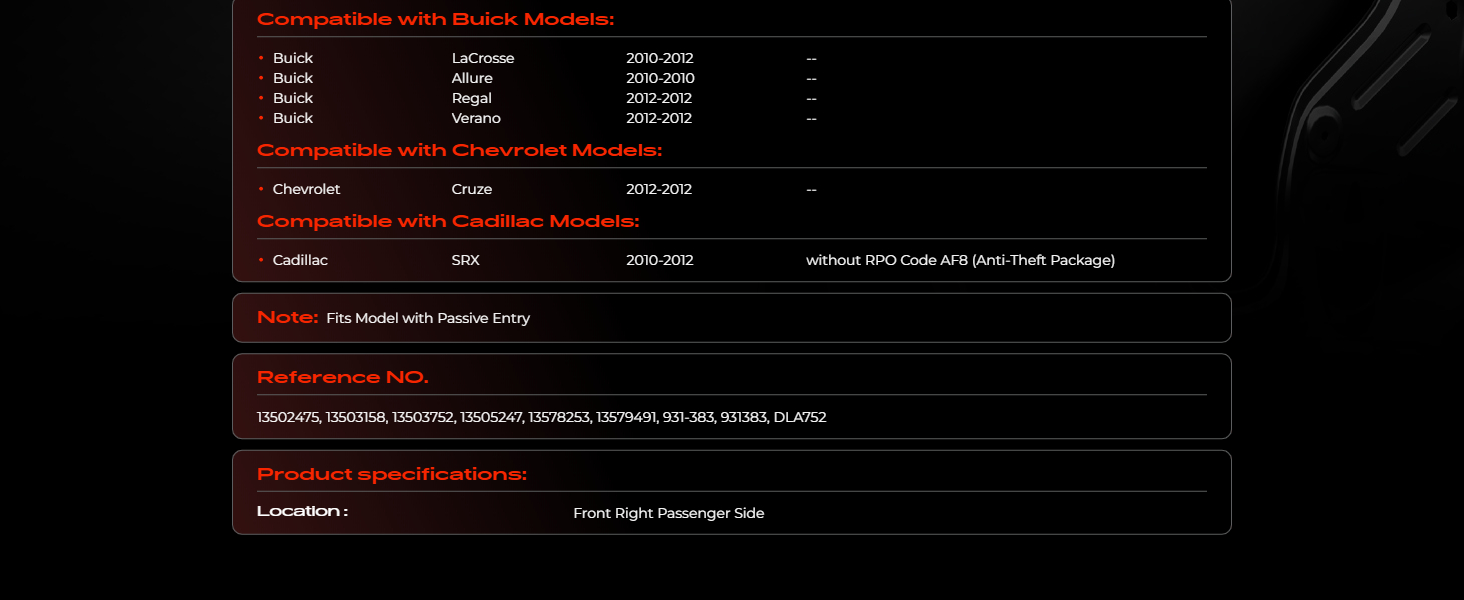Click the Buick make in the Verano row
The width and height of the screenshot is (1464, 600).
293,118
